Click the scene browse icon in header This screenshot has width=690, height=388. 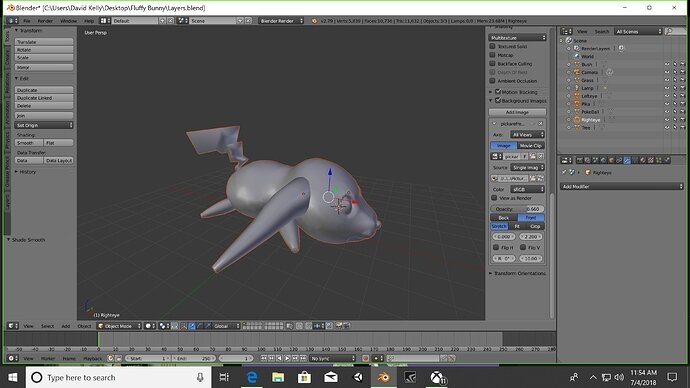[x=183, y=21]
